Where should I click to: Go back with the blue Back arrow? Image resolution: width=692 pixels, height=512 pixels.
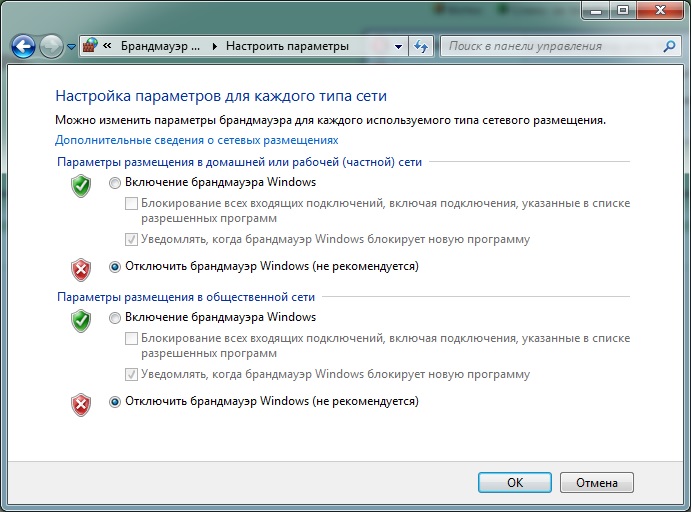click(x=23, y=46)
